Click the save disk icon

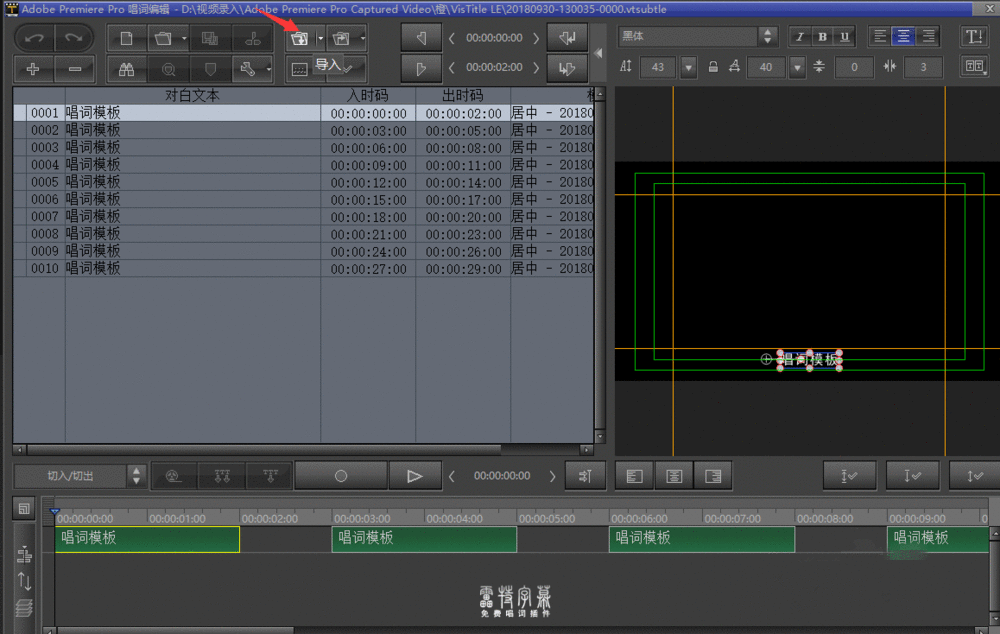(210, 39)
